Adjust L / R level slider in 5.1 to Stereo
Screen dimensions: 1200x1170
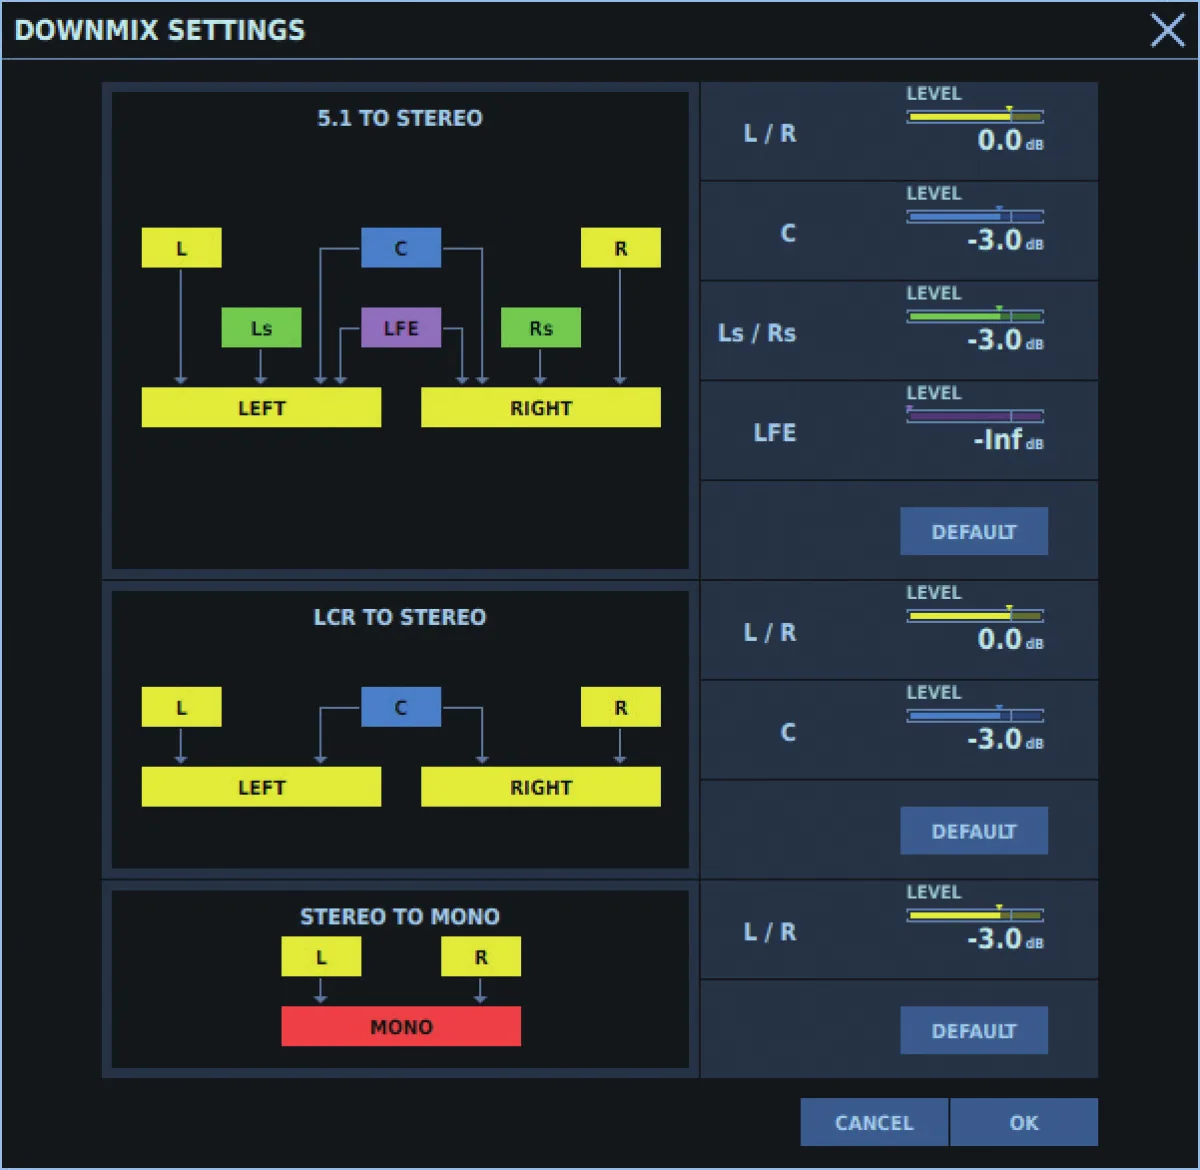975,116
